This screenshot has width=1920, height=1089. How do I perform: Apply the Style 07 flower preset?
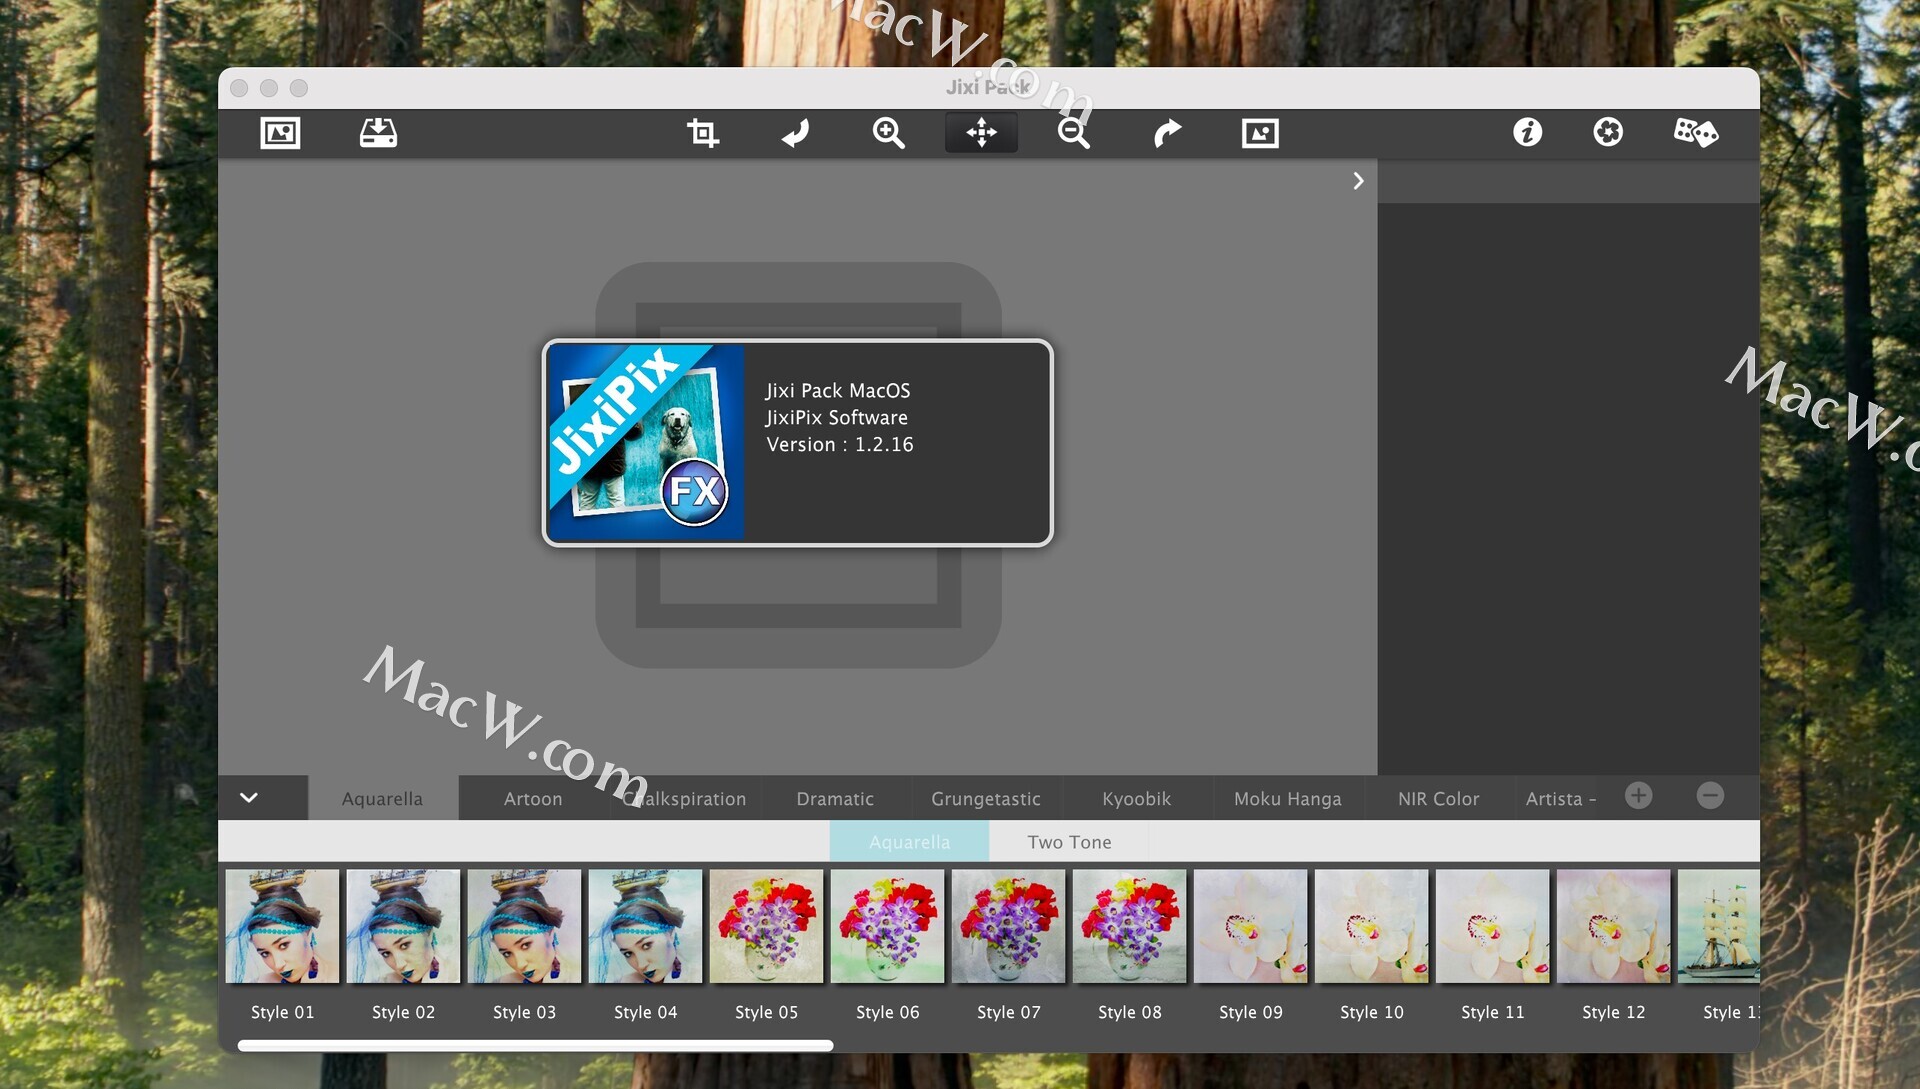(1008, 926)
